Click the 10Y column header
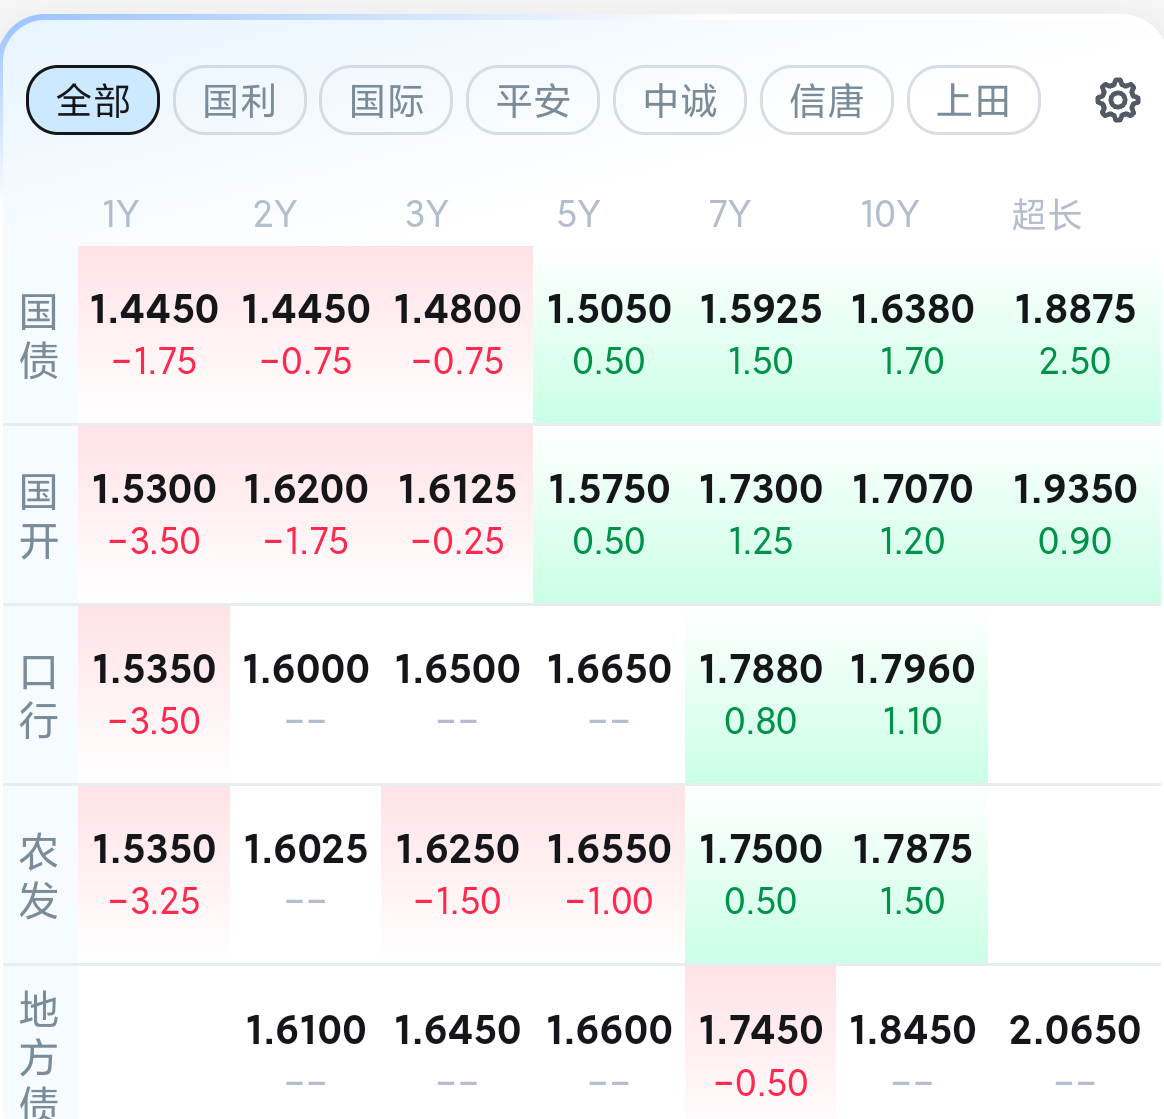This screenshot has width=1164, height=1119. pyautogui.click(x=889, y=215)
